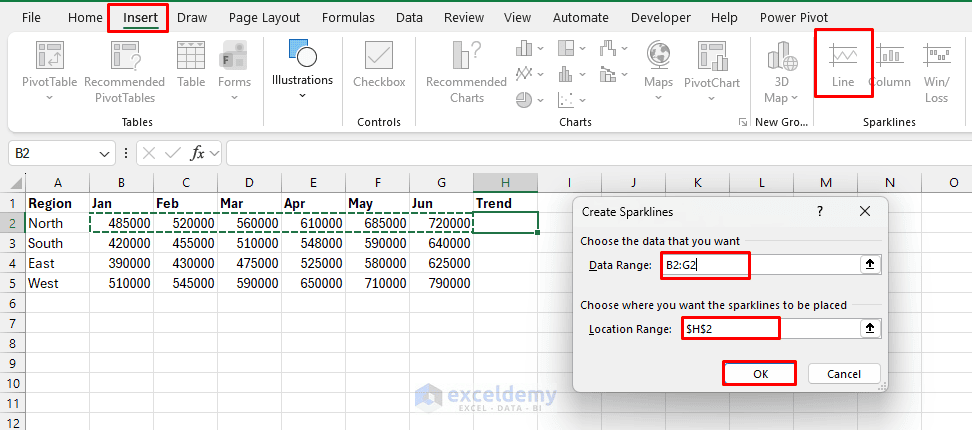Select the empty Trend cell H2
972x430 pixels.
505,223
